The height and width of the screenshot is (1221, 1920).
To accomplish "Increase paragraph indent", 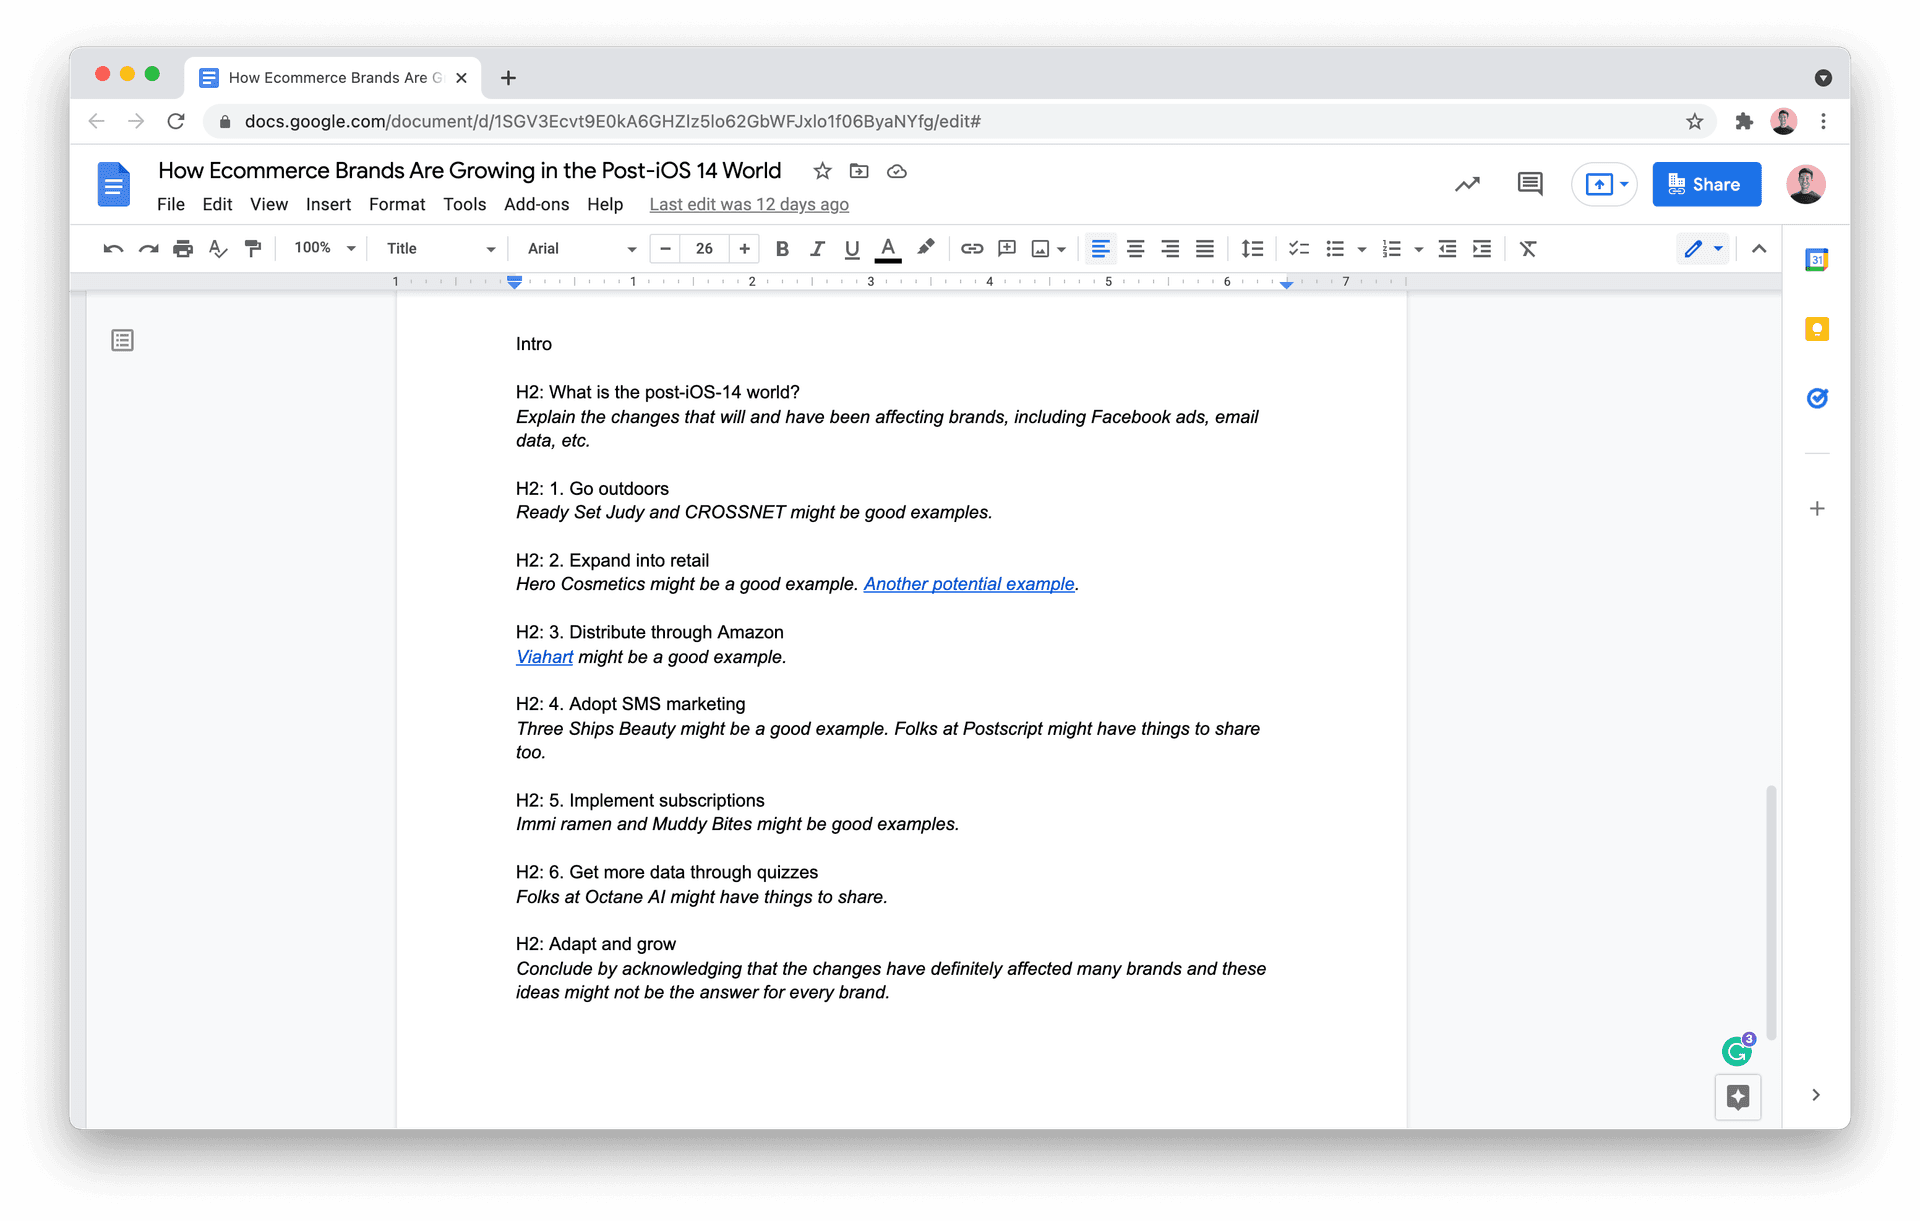I will tap(1482, 249).
